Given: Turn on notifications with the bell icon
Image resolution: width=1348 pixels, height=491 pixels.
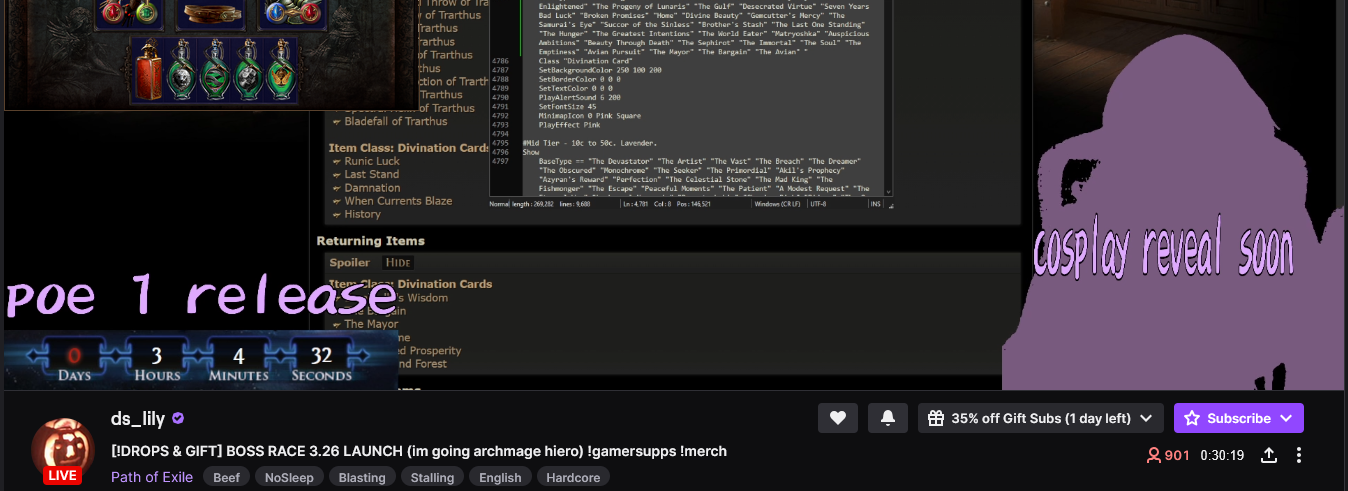Looking at the screenshot, I should (x=887, y=418).
